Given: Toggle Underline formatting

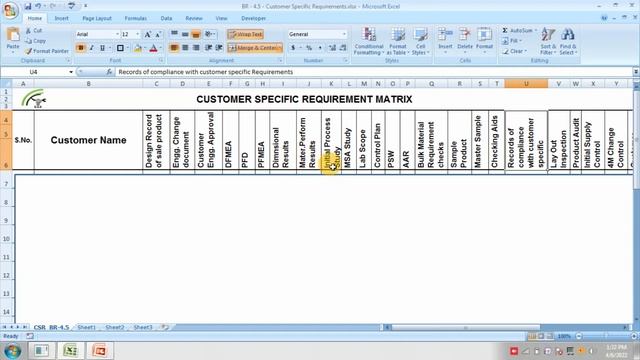Looking at the screenshot, I should pos(102,48).
